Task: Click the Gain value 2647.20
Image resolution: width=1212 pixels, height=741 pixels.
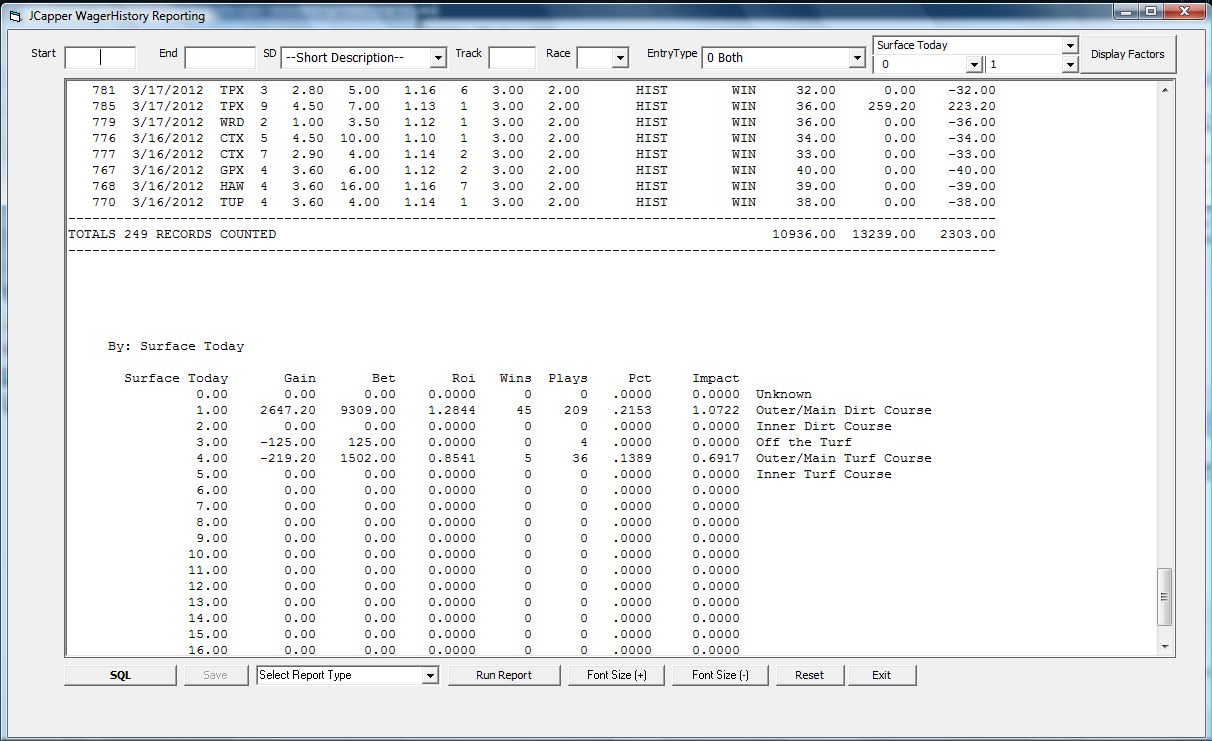Action: tap(288, 410)
